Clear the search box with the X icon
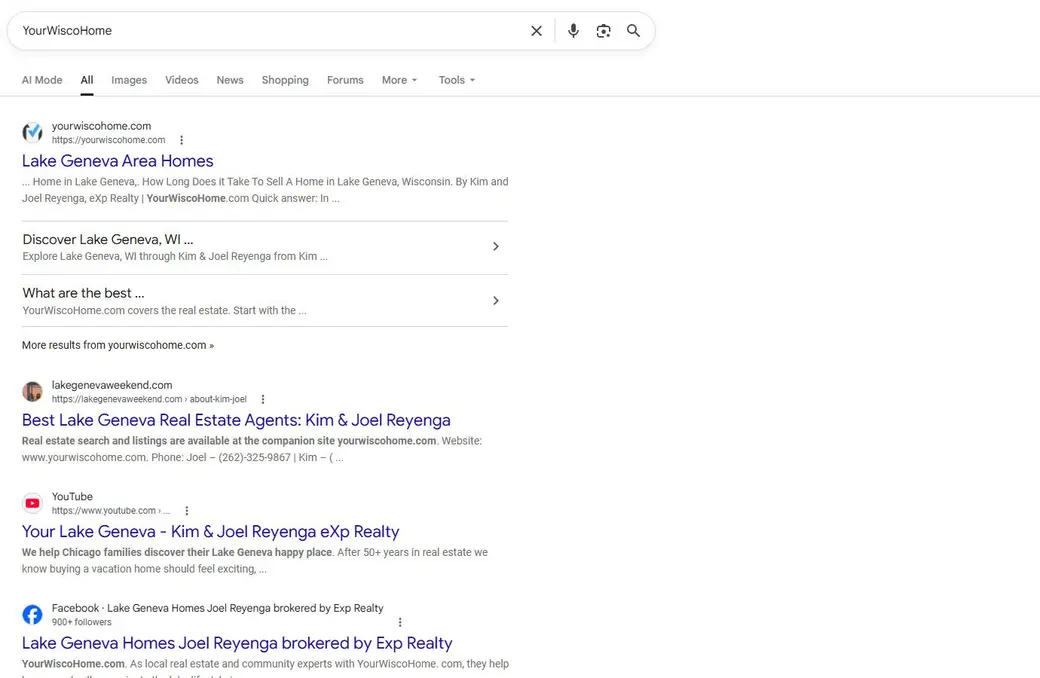Screen dimensions: 1040x678 coord(537,31)
